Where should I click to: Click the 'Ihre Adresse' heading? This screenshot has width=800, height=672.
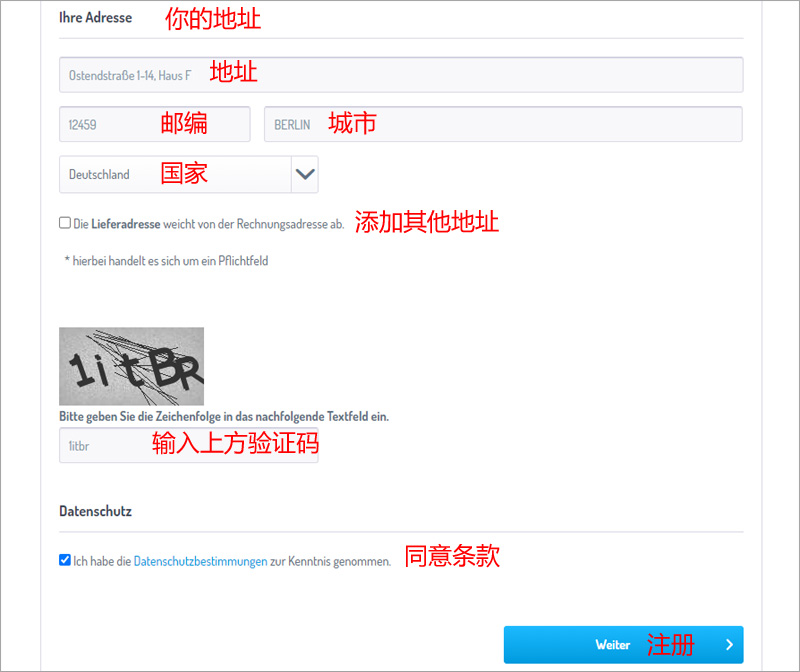coord(95,17)
